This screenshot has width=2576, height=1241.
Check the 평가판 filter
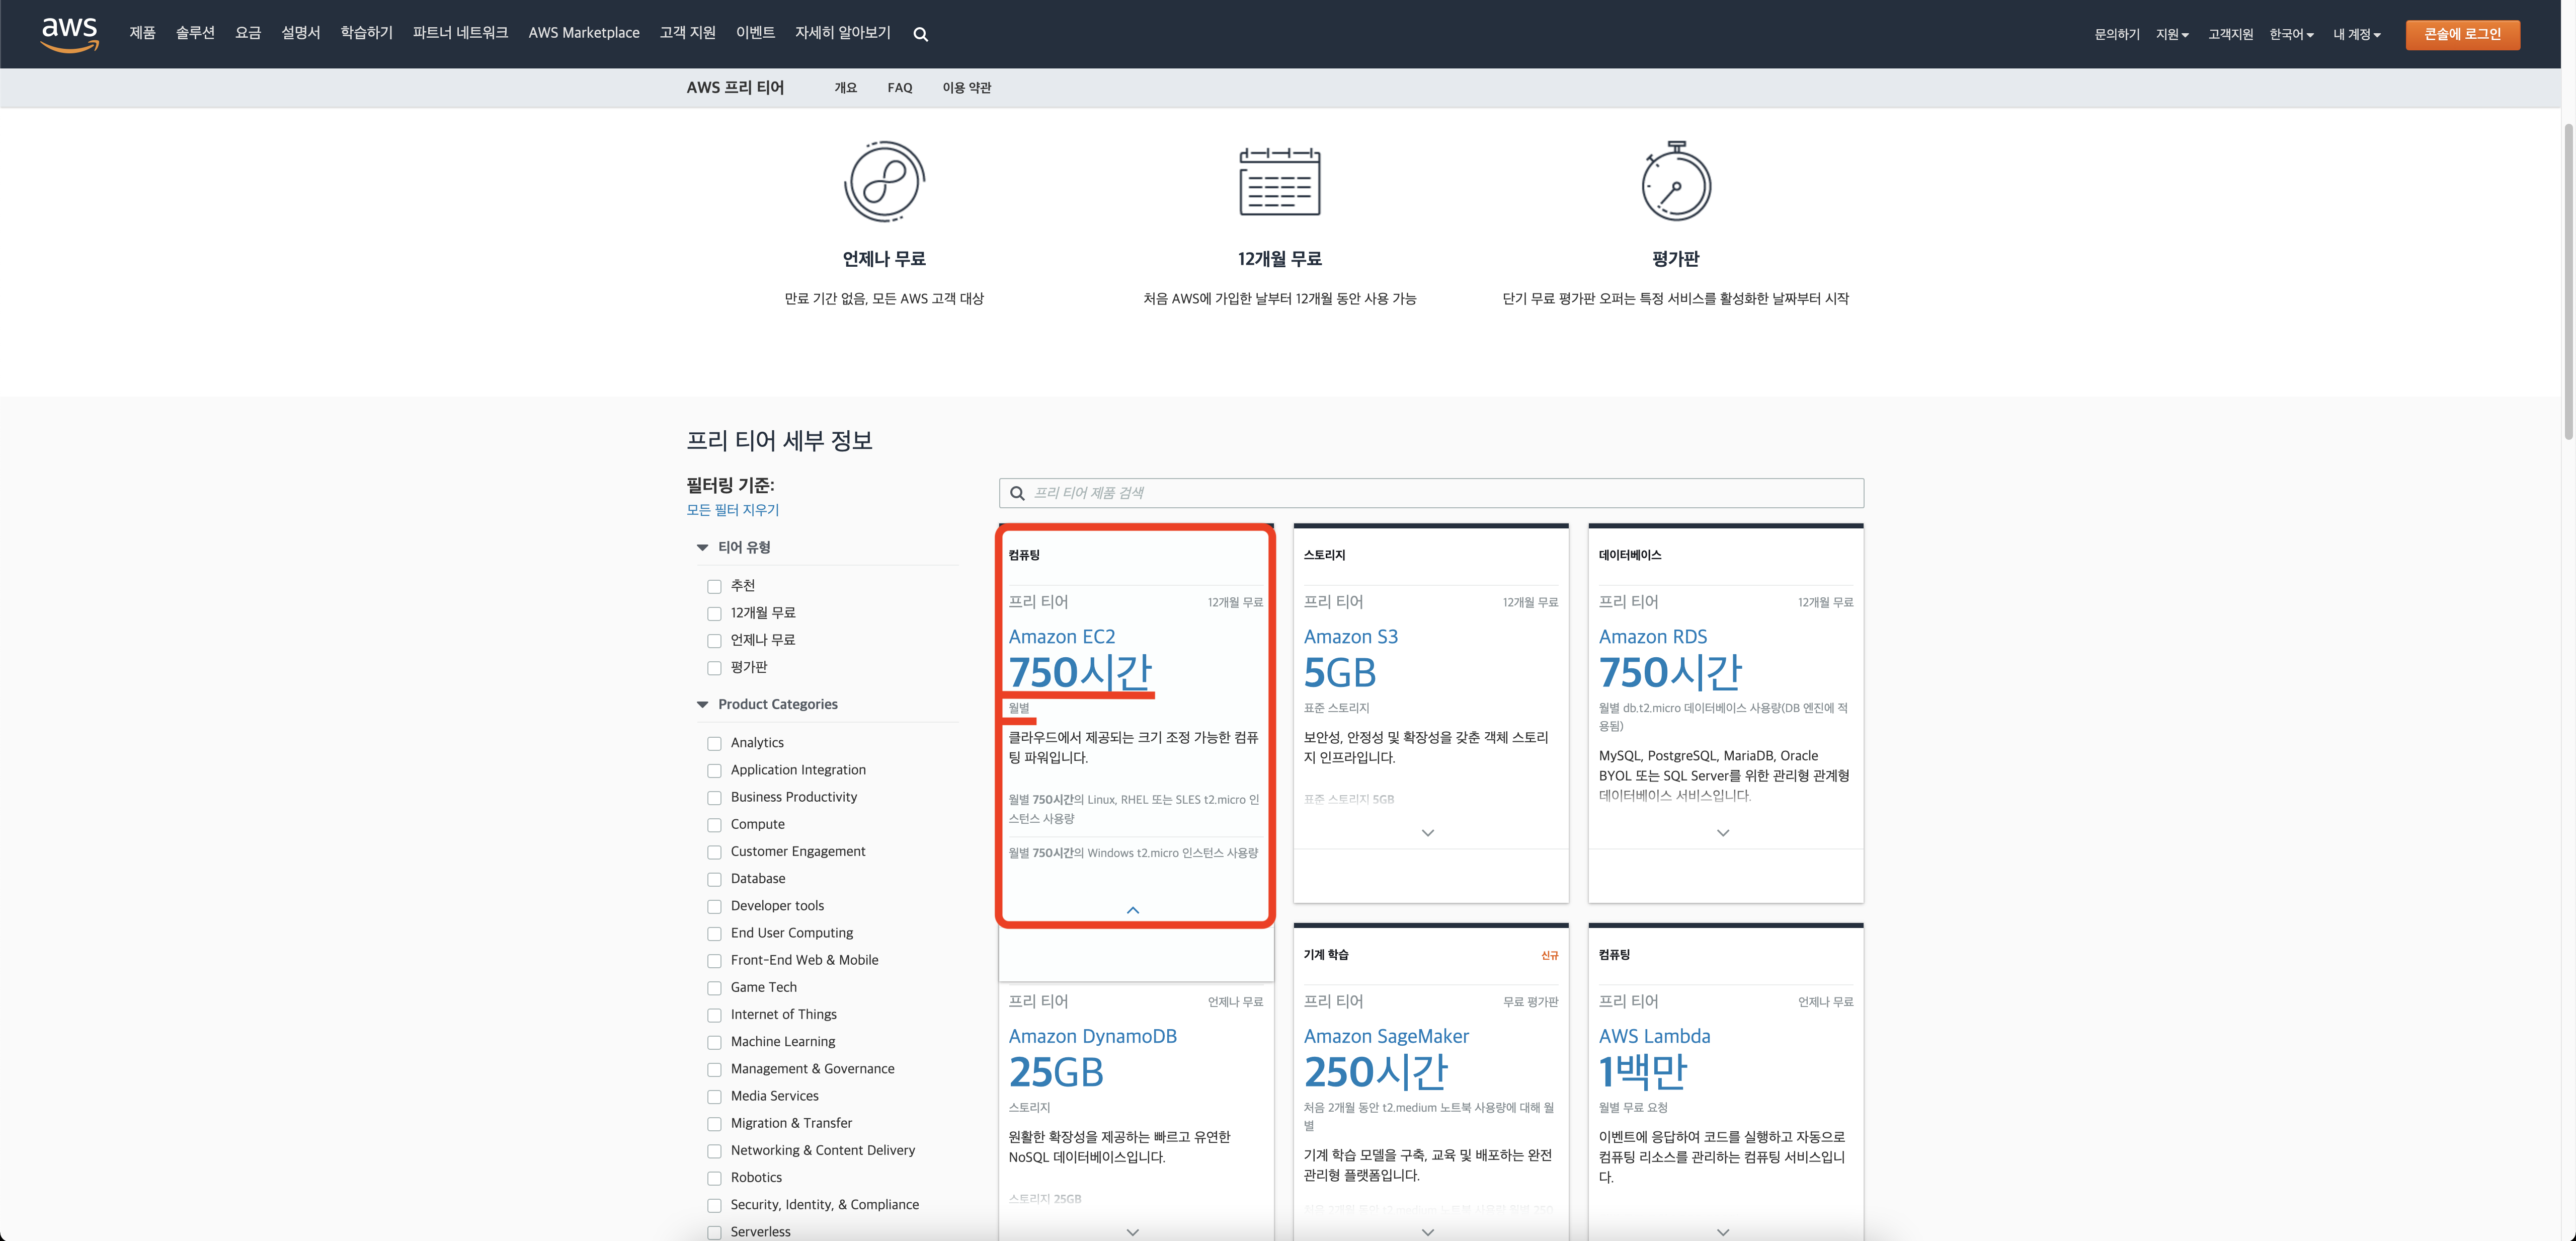pyautogui.click(x=714, y=668)
